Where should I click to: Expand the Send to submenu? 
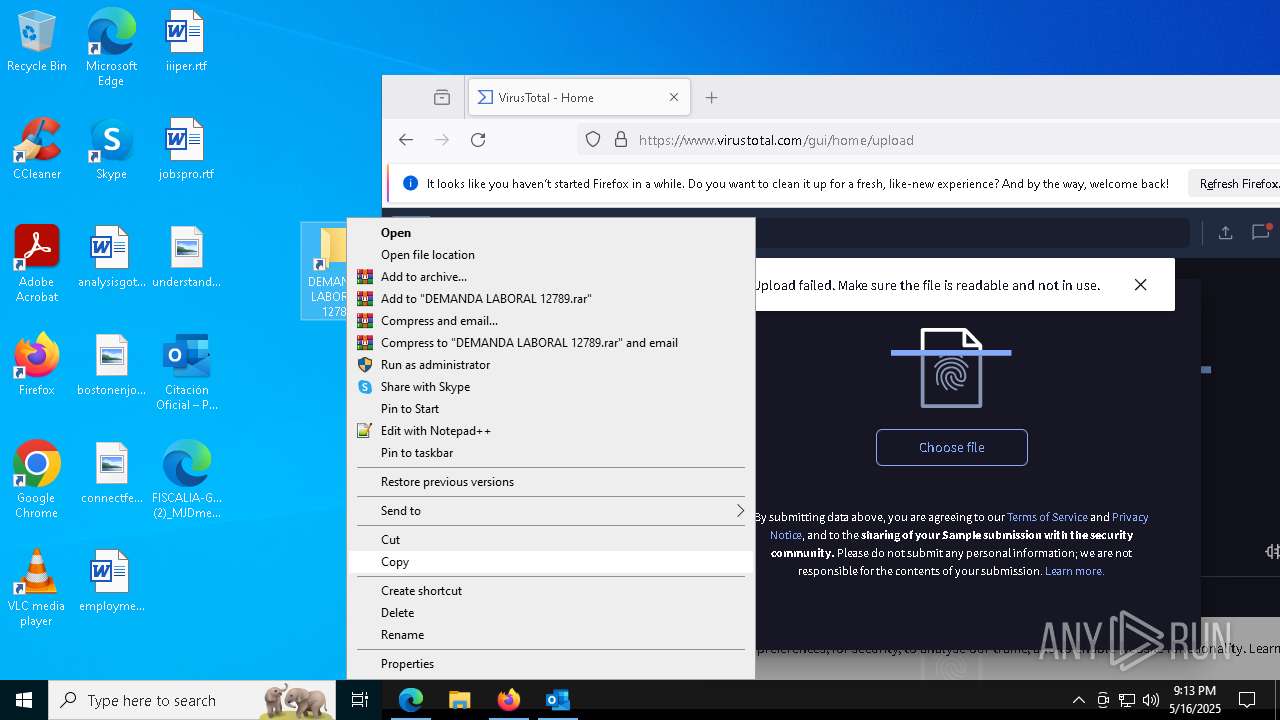[x=551, y=511]
